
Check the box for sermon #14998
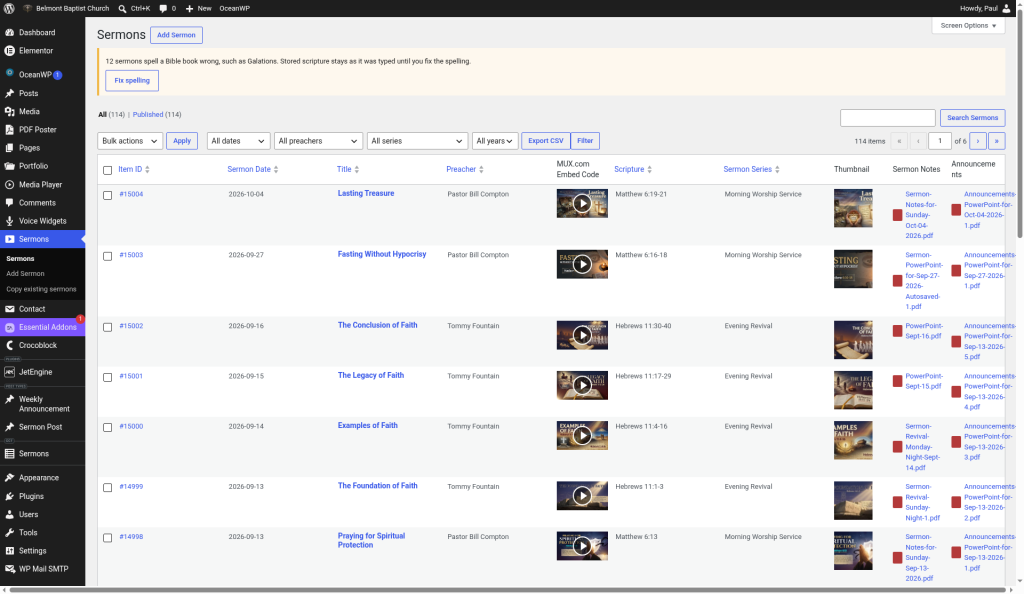pos(108,538)
